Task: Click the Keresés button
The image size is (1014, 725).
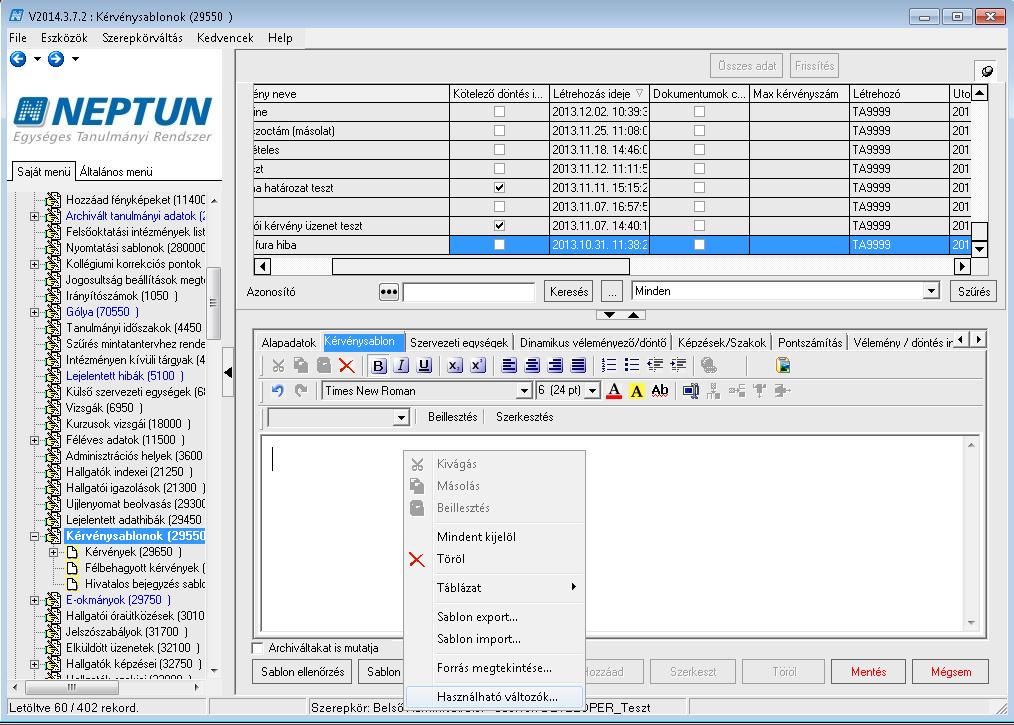Action: [x=569, y=292]
